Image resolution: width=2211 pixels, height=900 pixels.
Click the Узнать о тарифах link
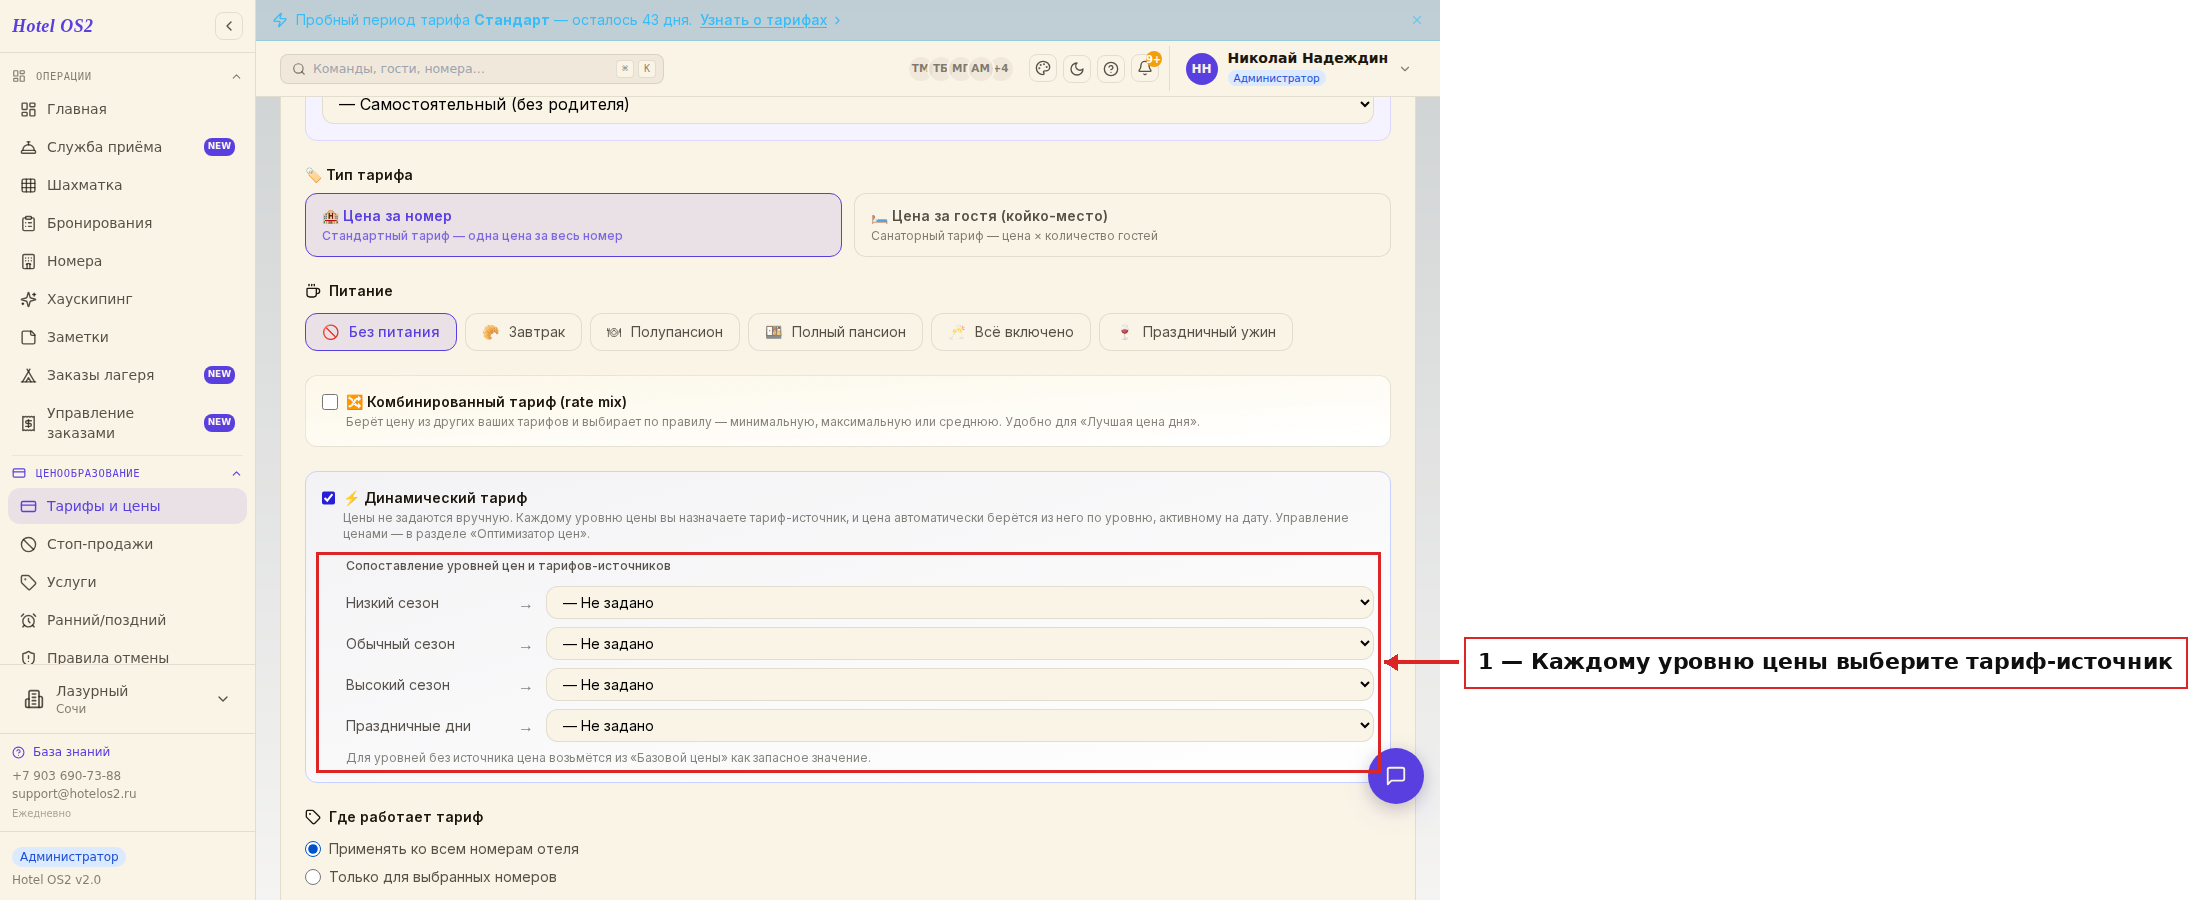[763, 20]
